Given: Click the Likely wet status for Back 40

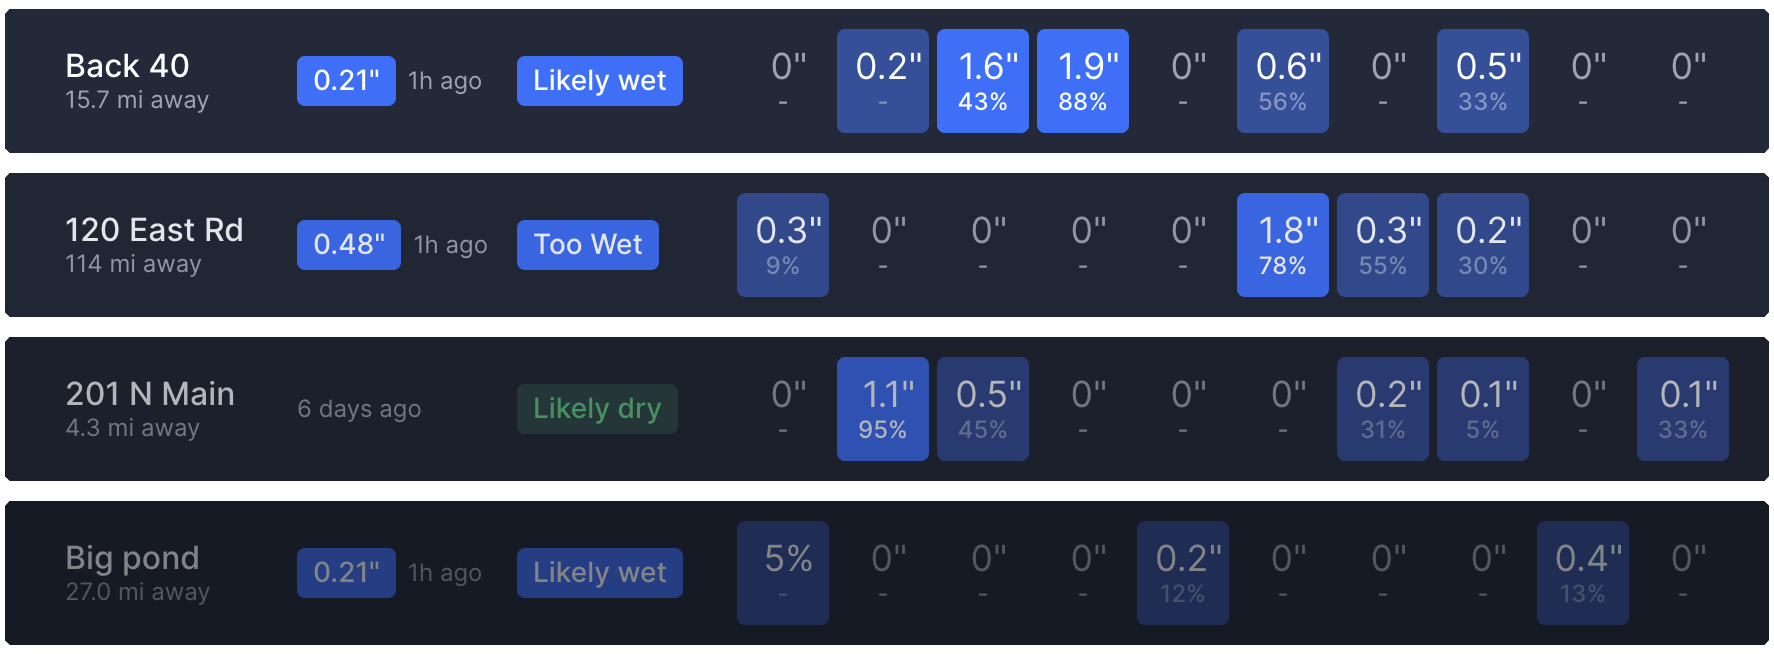Looking at the screenshot, I should point(599,81).
